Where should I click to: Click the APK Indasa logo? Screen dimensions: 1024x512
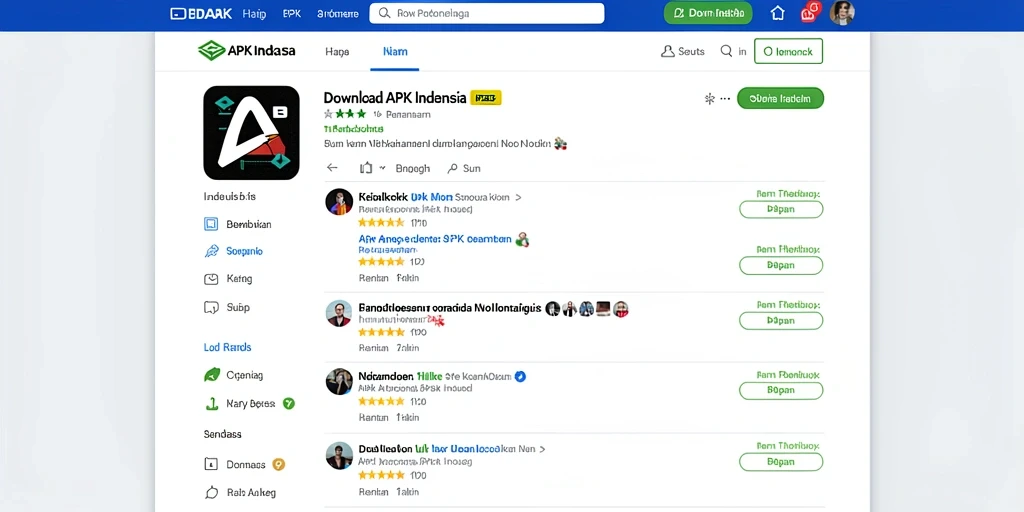[246, 51]
